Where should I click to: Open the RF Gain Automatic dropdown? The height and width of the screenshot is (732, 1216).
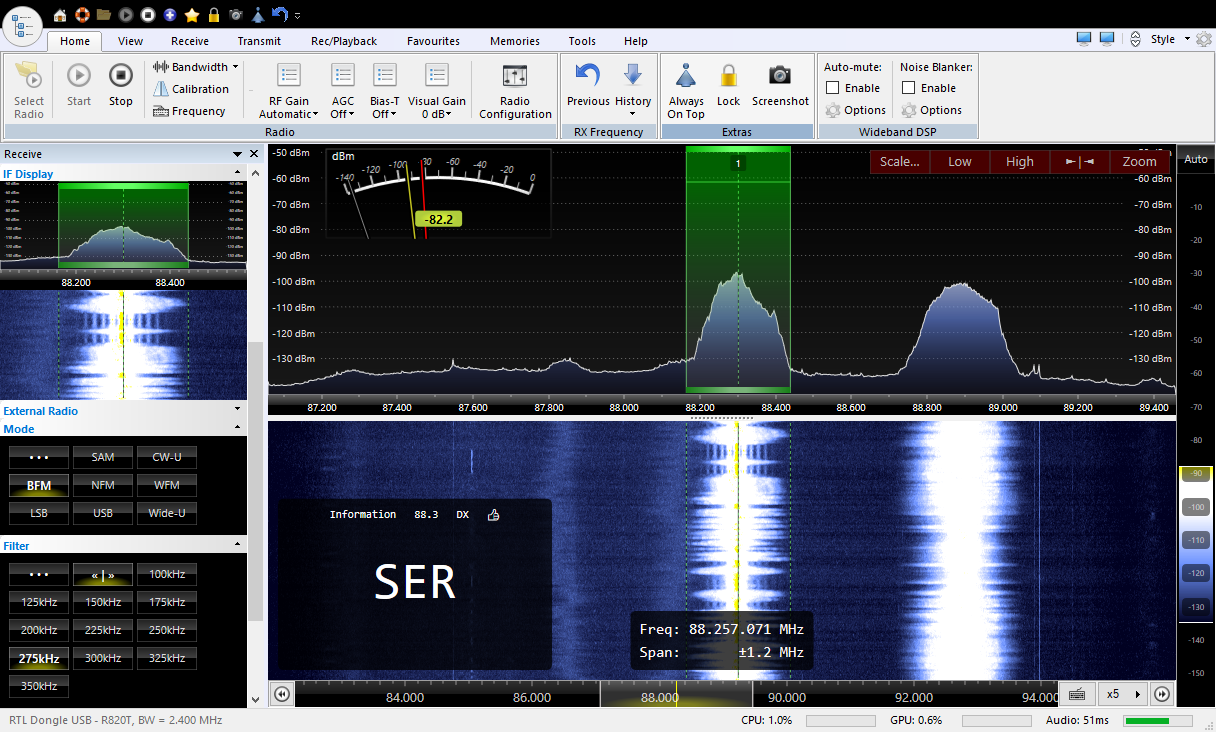point(289,91)
